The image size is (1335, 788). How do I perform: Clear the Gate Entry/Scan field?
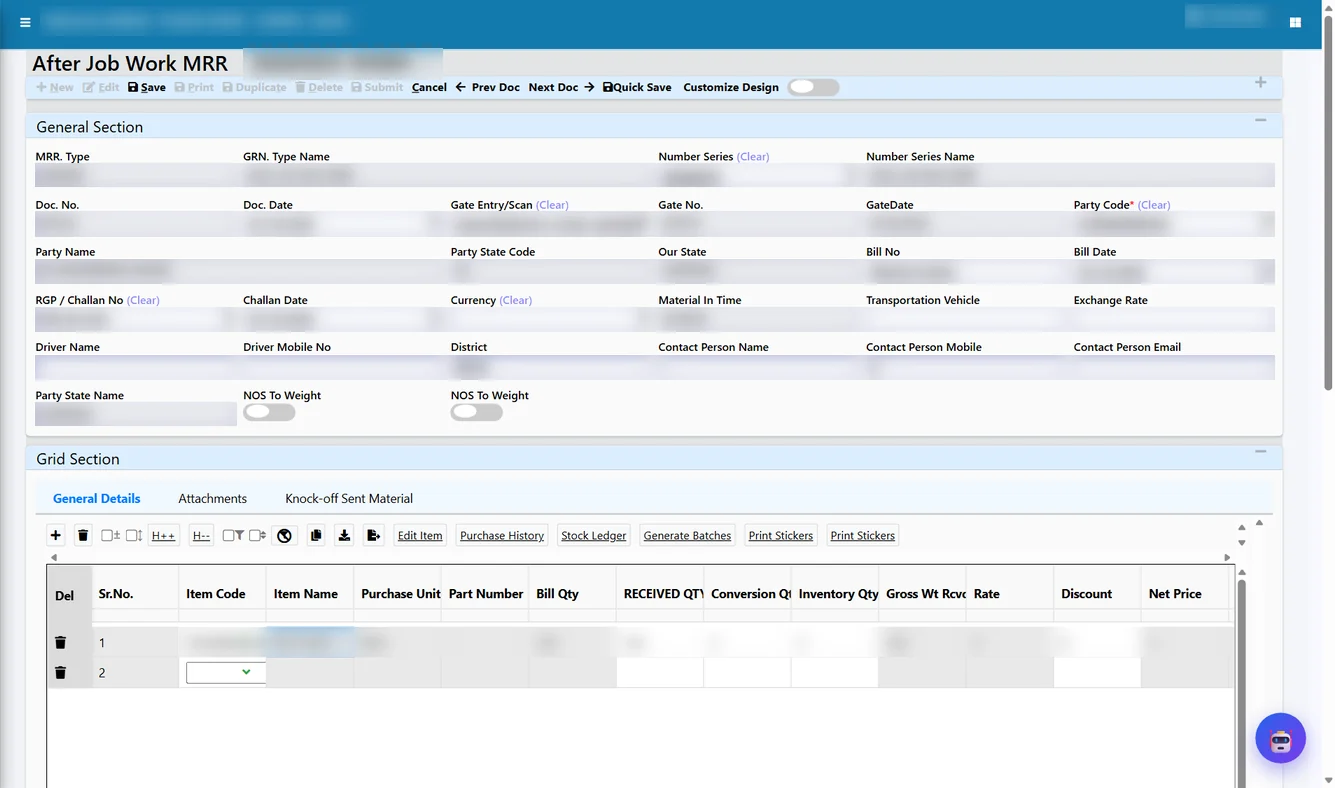552,204
